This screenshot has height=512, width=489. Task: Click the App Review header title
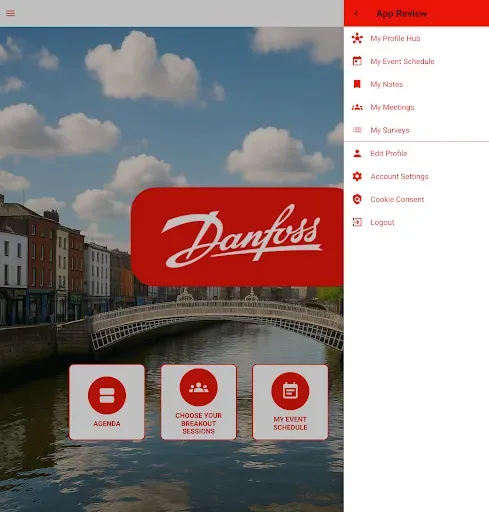(x=401, y=13)
